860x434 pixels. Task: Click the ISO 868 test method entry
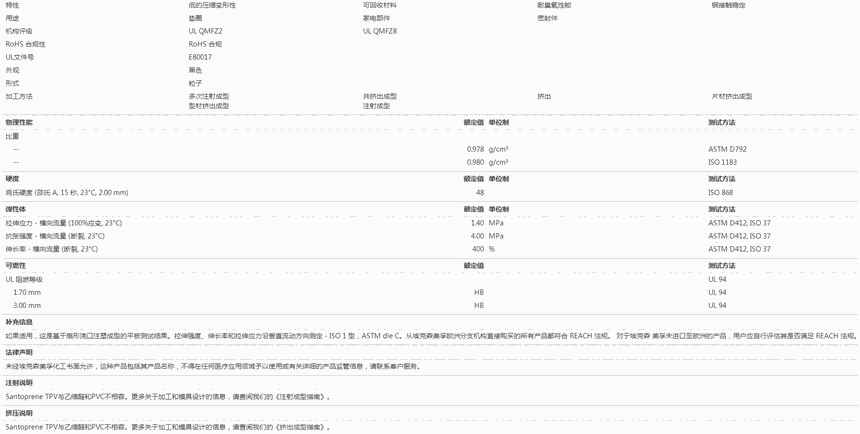point(720,193)
